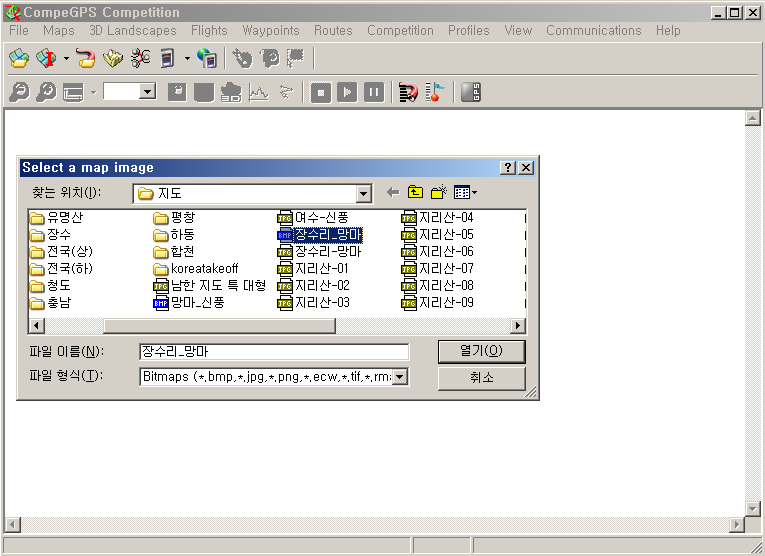Click the Play flight animation button

(347, 92)
